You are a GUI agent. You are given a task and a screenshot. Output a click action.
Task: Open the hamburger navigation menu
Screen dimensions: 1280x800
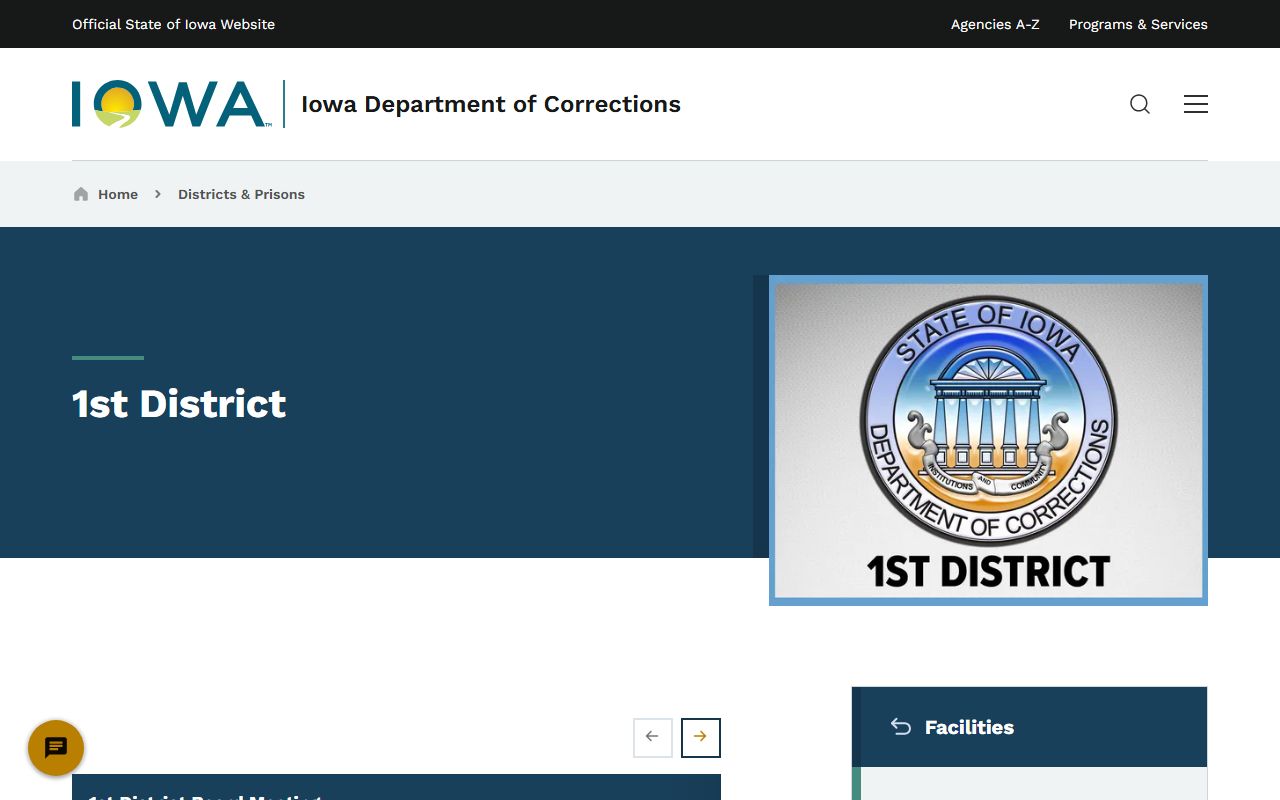click(1196, 104)
